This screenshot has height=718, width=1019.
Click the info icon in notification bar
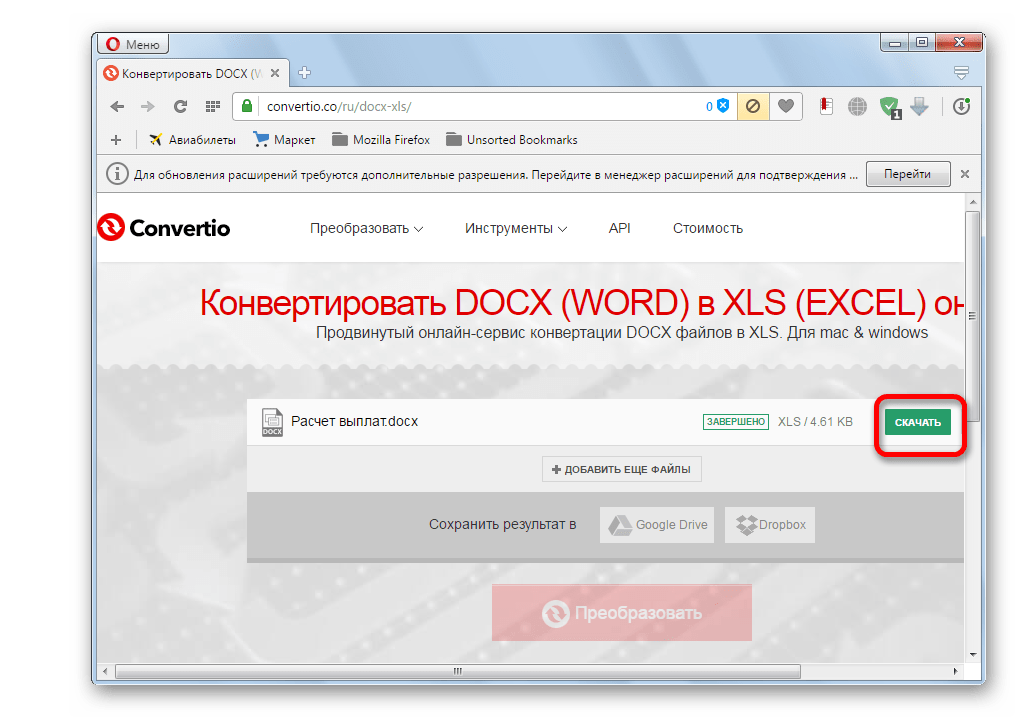click(117, 174)
